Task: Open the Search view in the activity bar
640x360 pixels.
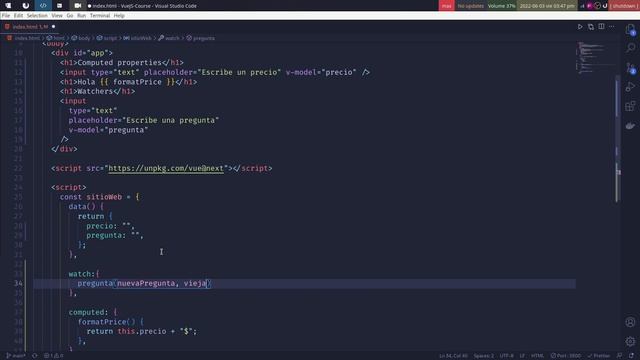Action: tap(630, 48)
